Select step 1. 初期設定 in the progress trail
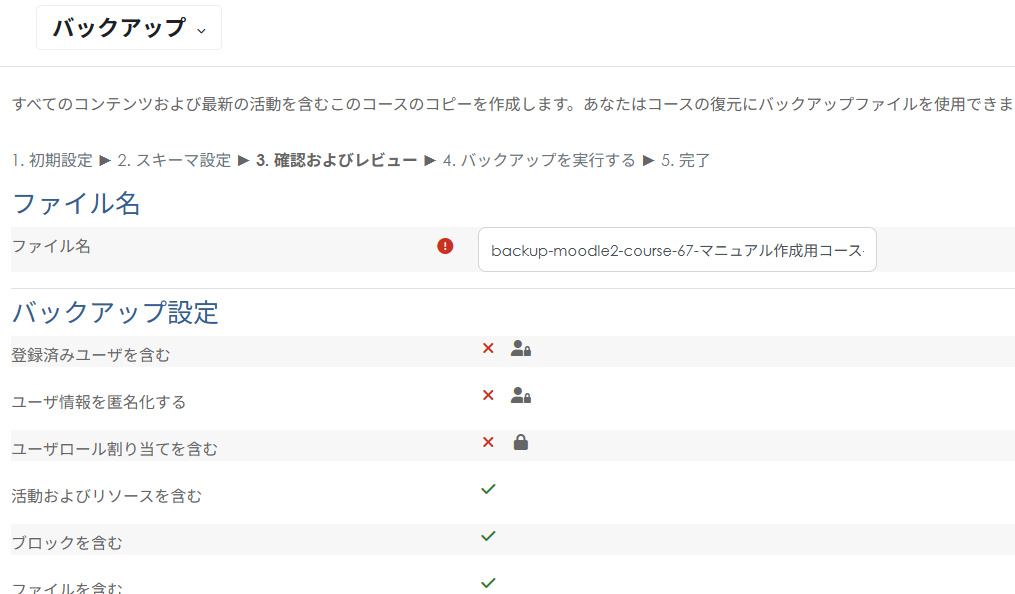This screenshot has width=1015, height=594. pyautogui.click(x=52, y=160)
